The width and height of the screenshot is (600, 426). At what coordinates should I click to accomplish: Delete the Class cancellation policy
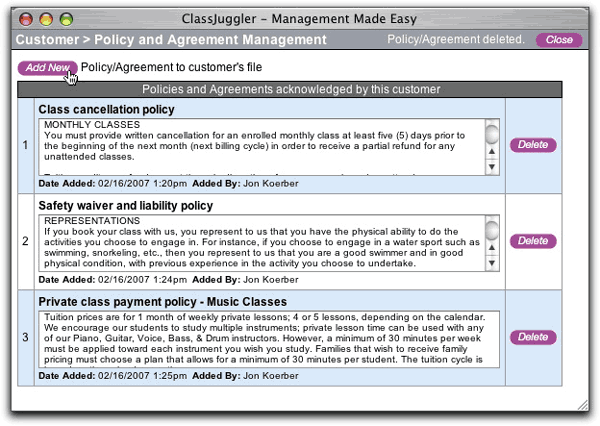click(x=533, y=145)
